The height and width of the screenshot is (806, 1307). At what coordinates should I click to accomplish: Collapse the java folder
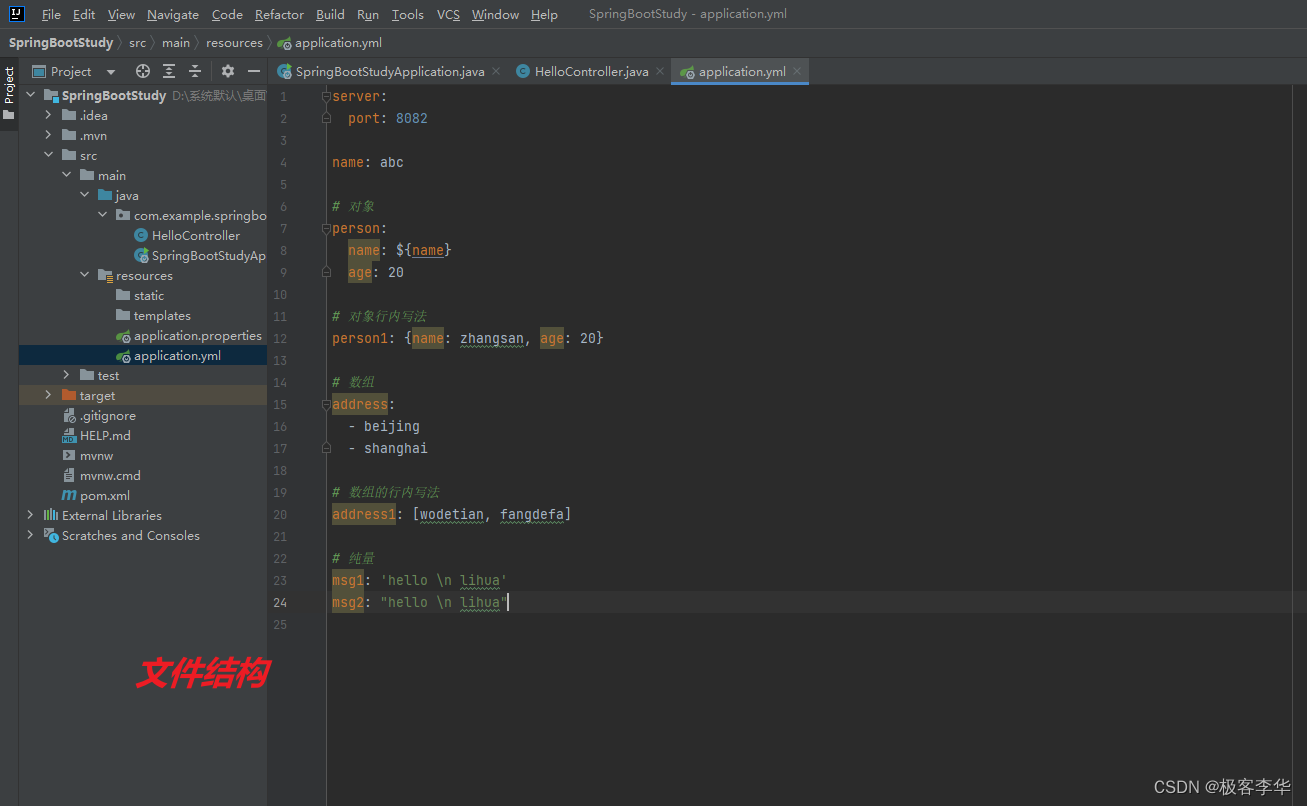(x=85, y=196)
